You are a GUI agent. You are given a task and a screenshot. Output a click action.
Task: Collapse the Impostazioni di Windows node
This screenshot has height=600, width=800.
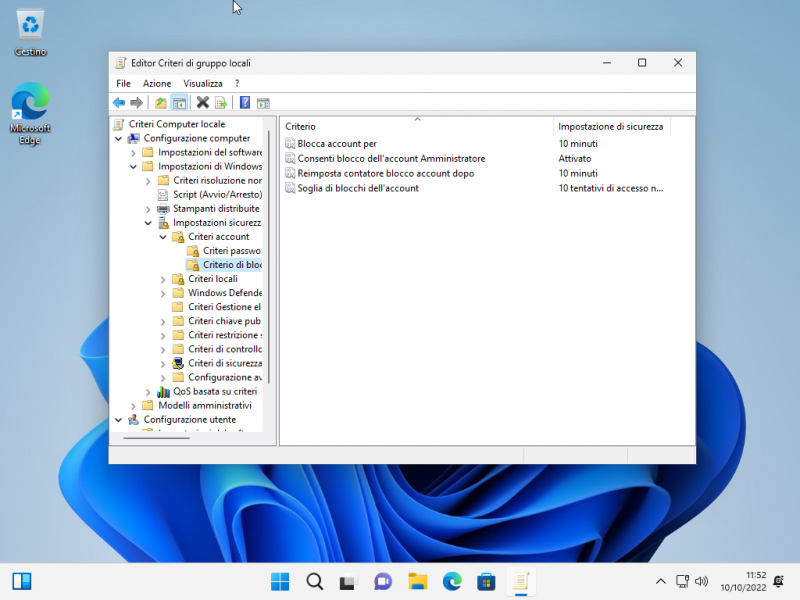tap(133, 166)
